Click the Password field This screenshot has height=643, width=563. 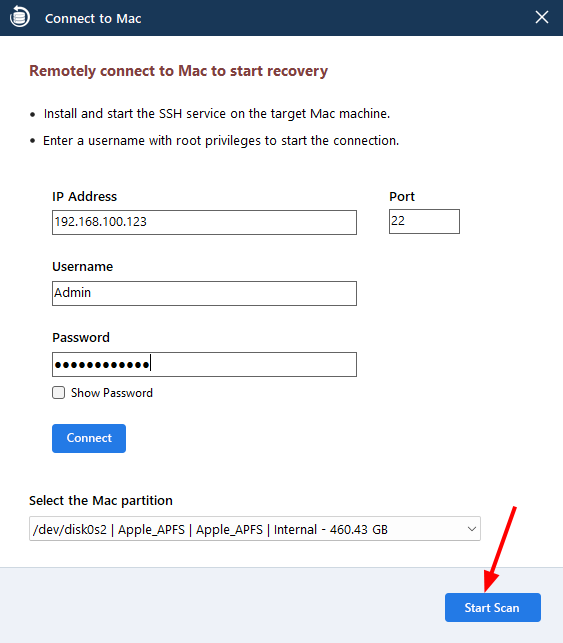[x=204, y=364]
